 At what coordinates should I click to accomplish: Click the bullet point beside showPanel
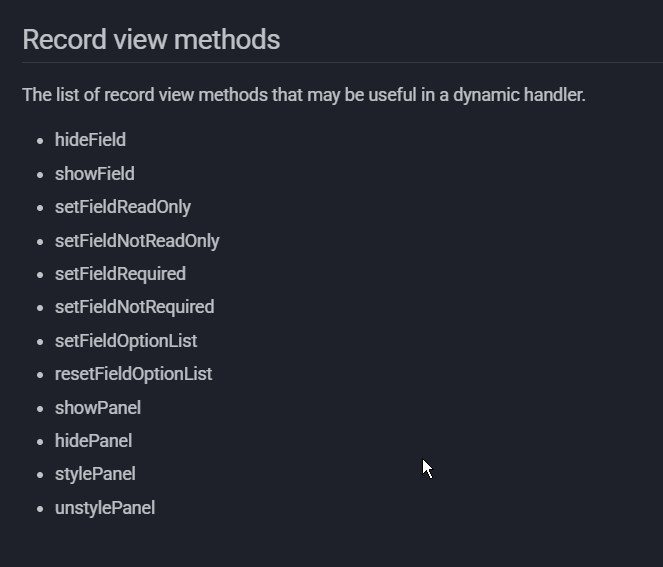[40, 409]
